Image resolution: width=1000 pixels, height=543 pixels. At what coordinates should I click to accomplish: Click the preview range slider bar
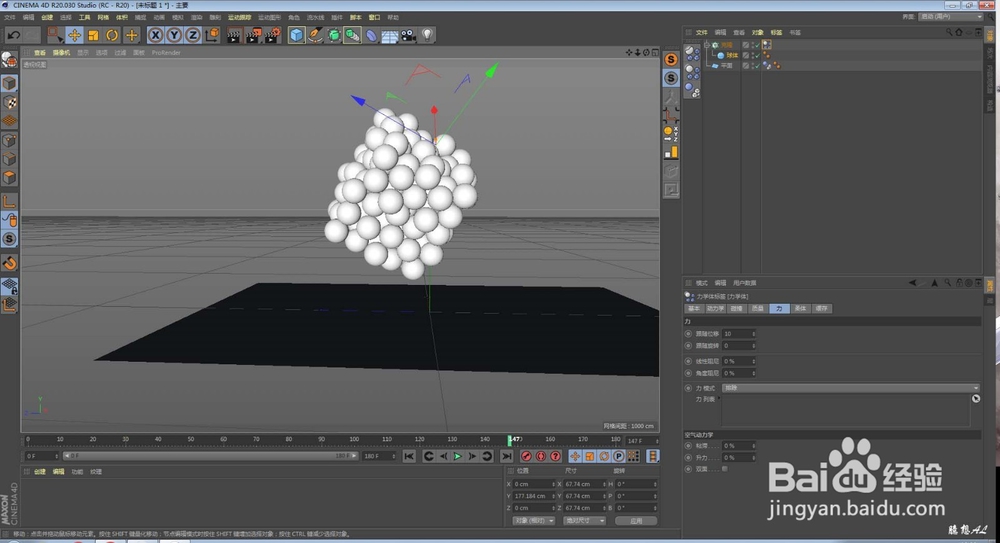point(210,456)
